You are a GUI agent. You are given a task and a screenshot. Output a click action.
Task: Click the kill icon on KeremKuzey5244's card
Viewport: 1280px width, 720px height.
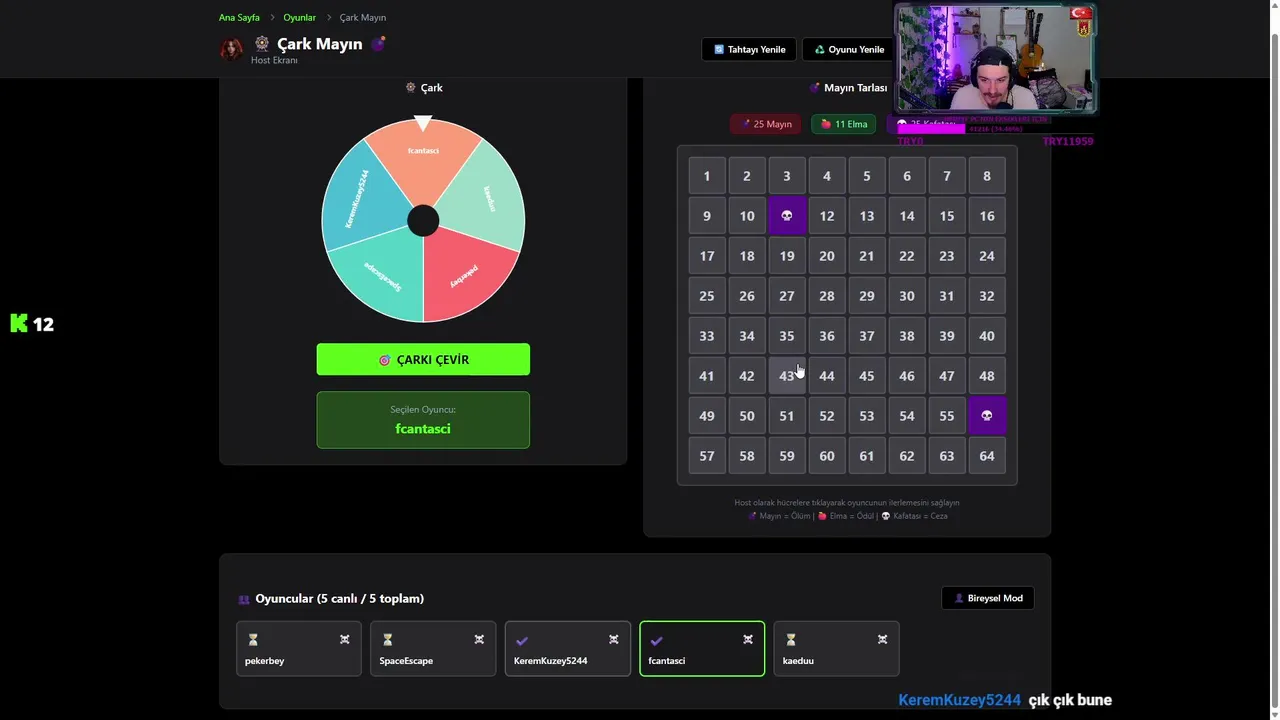613,640
